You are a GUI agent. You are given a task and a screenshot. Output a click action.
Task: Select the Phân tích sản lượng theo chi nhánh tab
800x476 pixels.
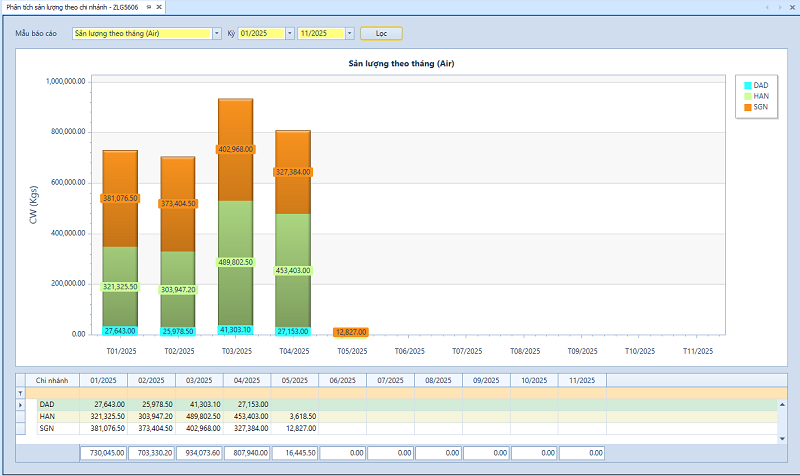pos(72,7)
